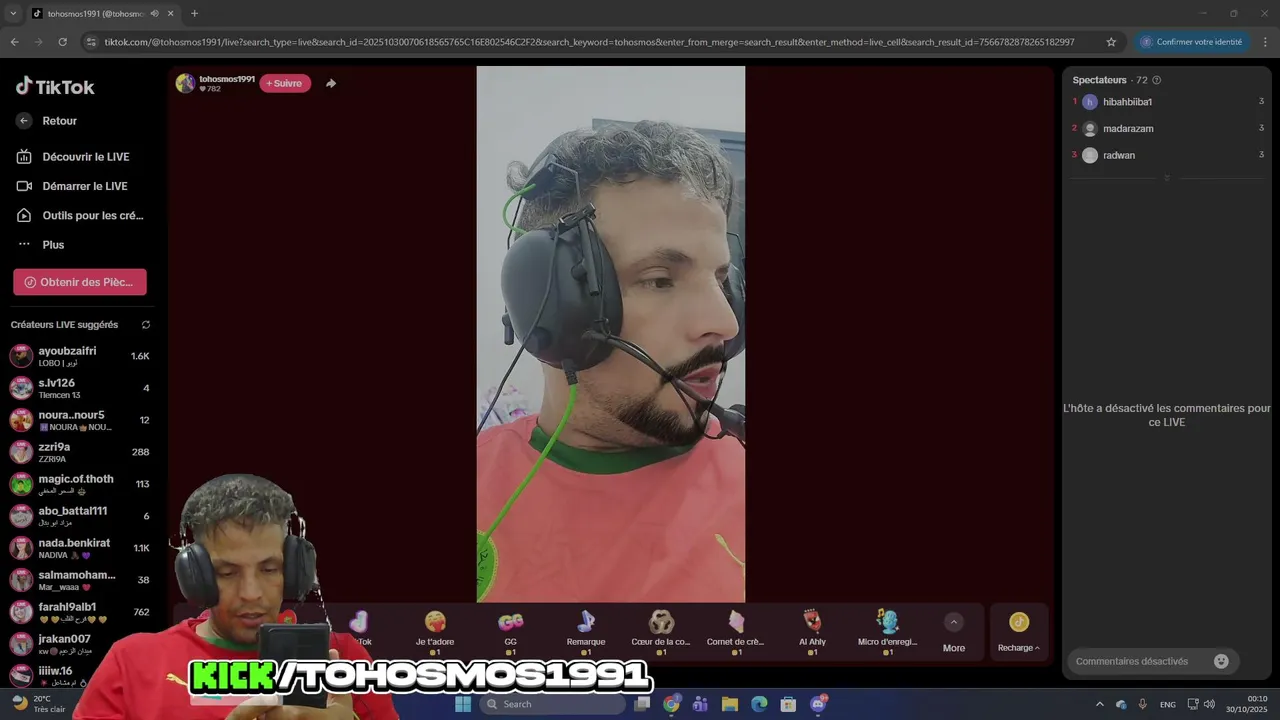Screen dimensions: 1280x720
Task: Open salmamoham... suggested live
Action: point(80,580)
